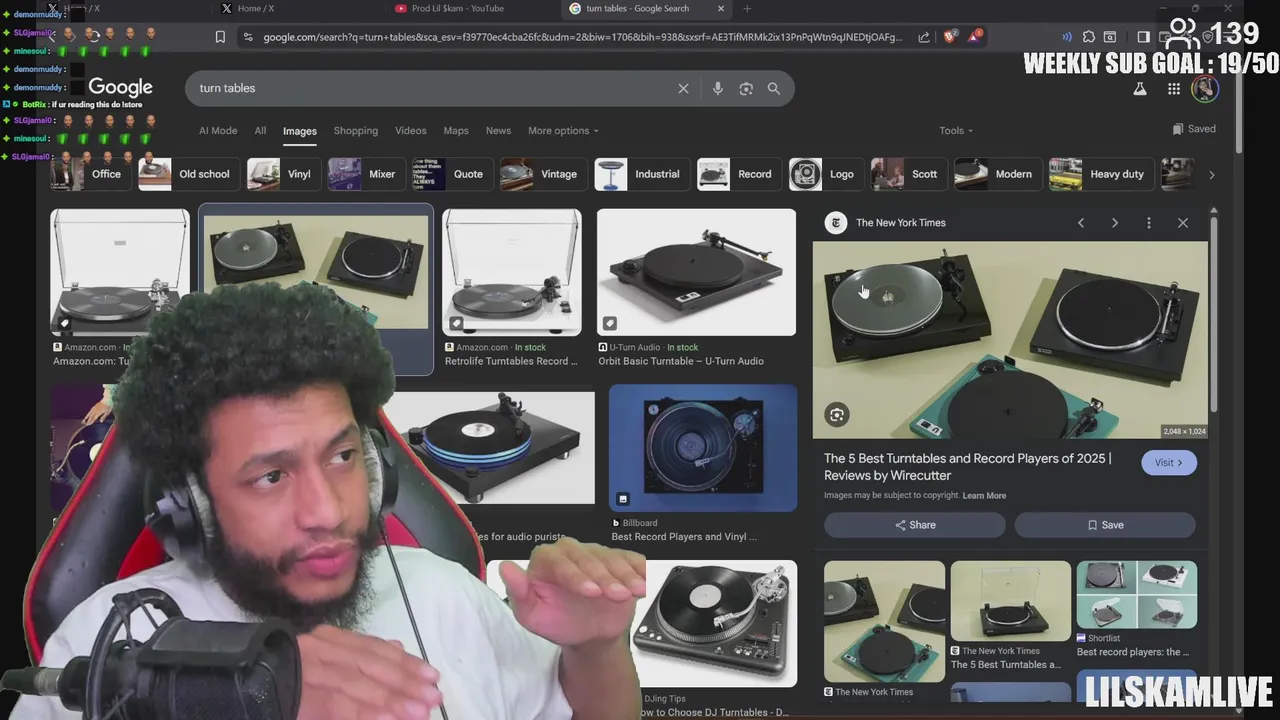Open the Orbit Basic Turntable U-Turn thumbnail

[696, 272]
